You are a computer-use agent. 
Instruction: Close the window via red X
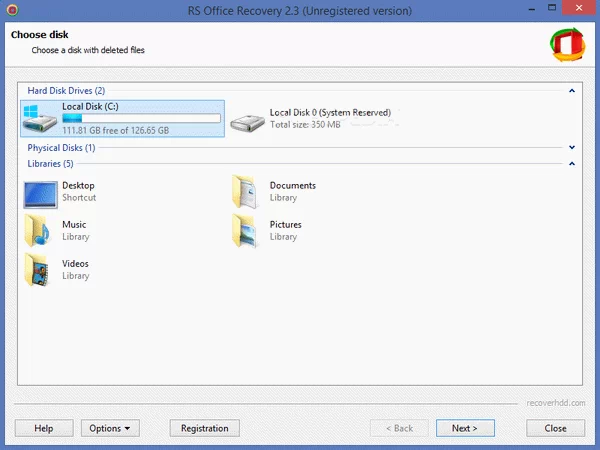pos(579,8)
